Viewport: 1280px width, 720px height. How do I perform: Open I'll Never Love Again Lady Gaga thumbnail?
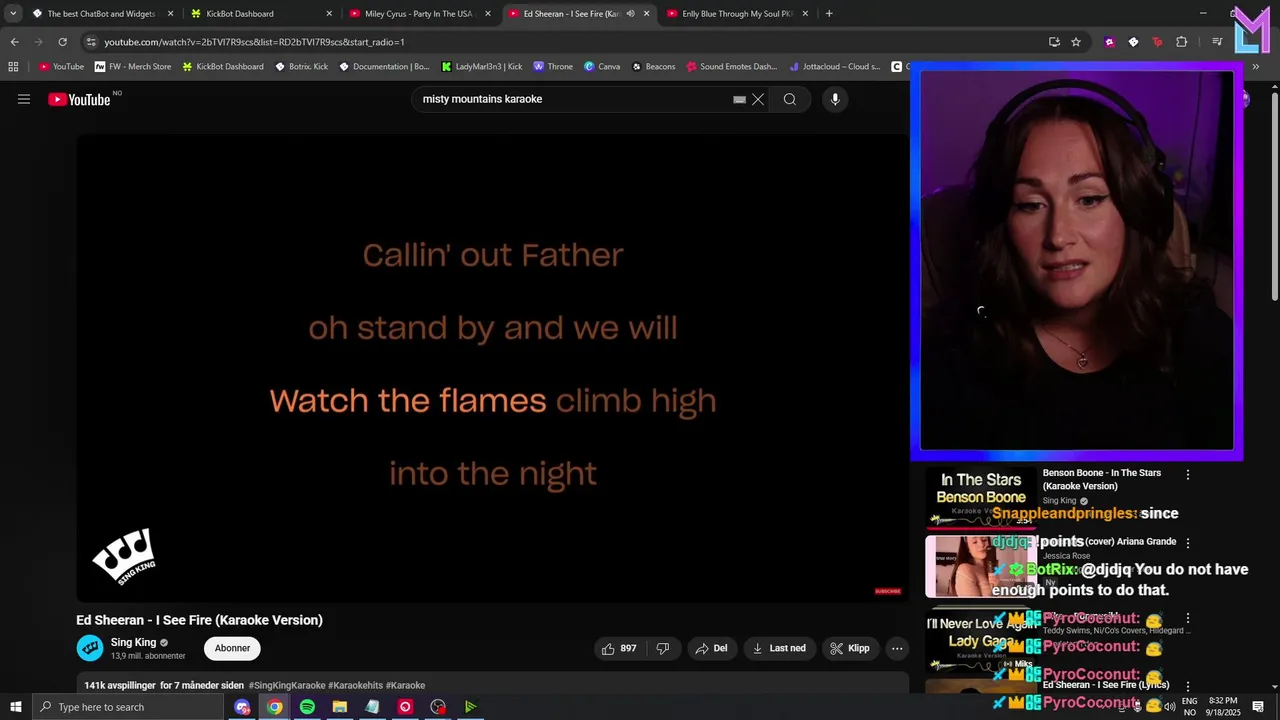click(x=980, y=640)
